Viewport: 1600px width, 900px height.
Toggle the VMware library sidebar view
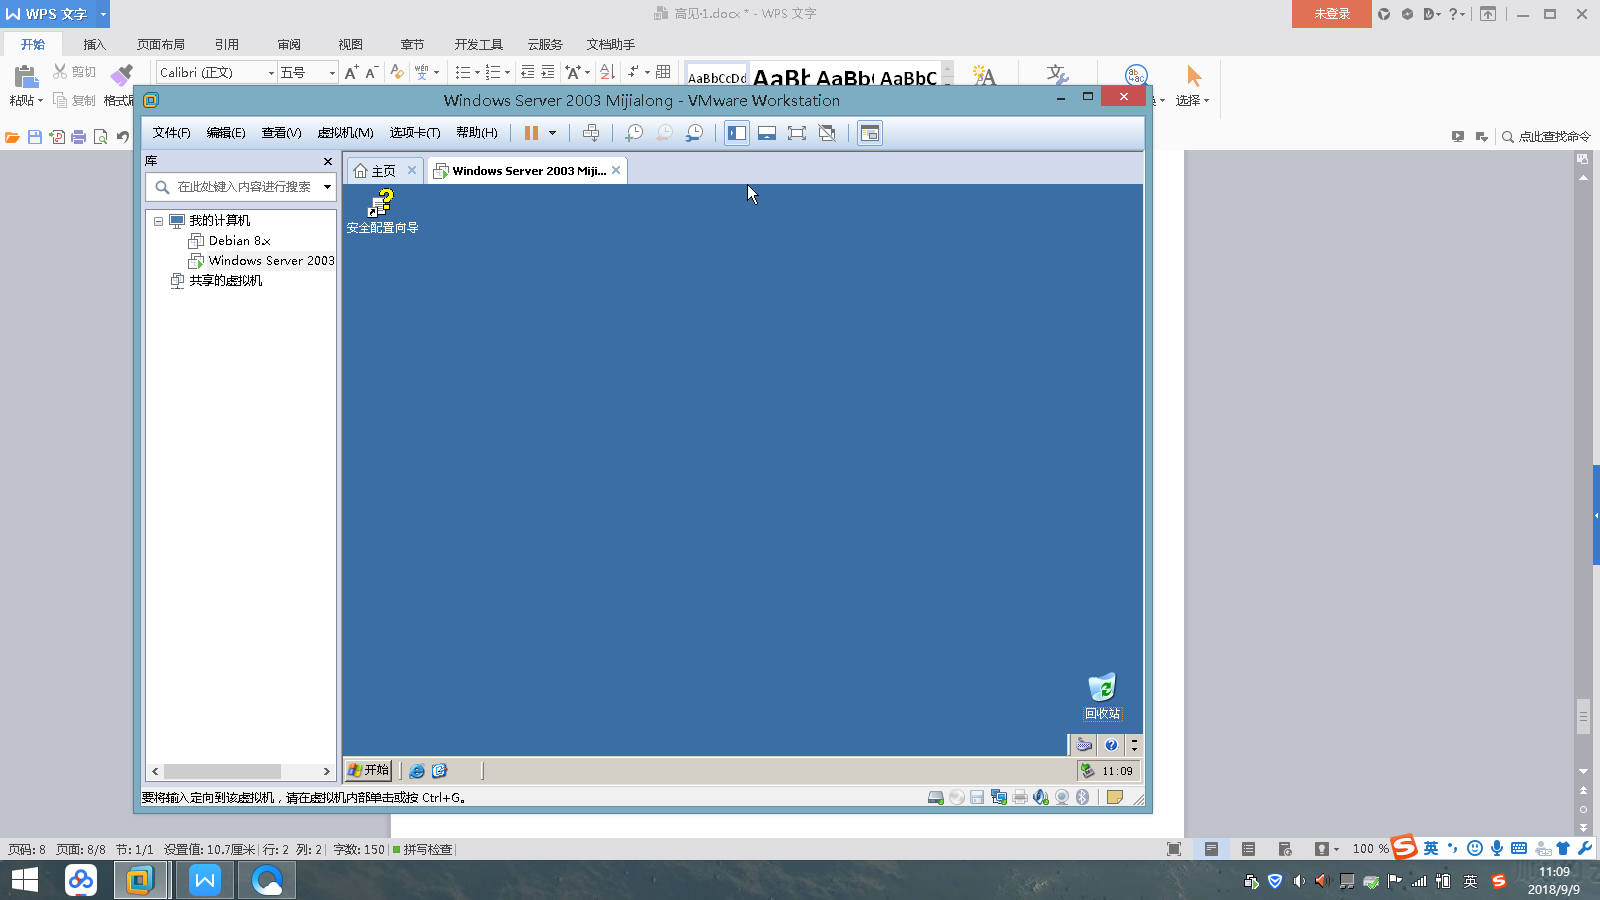click(x=737, y=133)
